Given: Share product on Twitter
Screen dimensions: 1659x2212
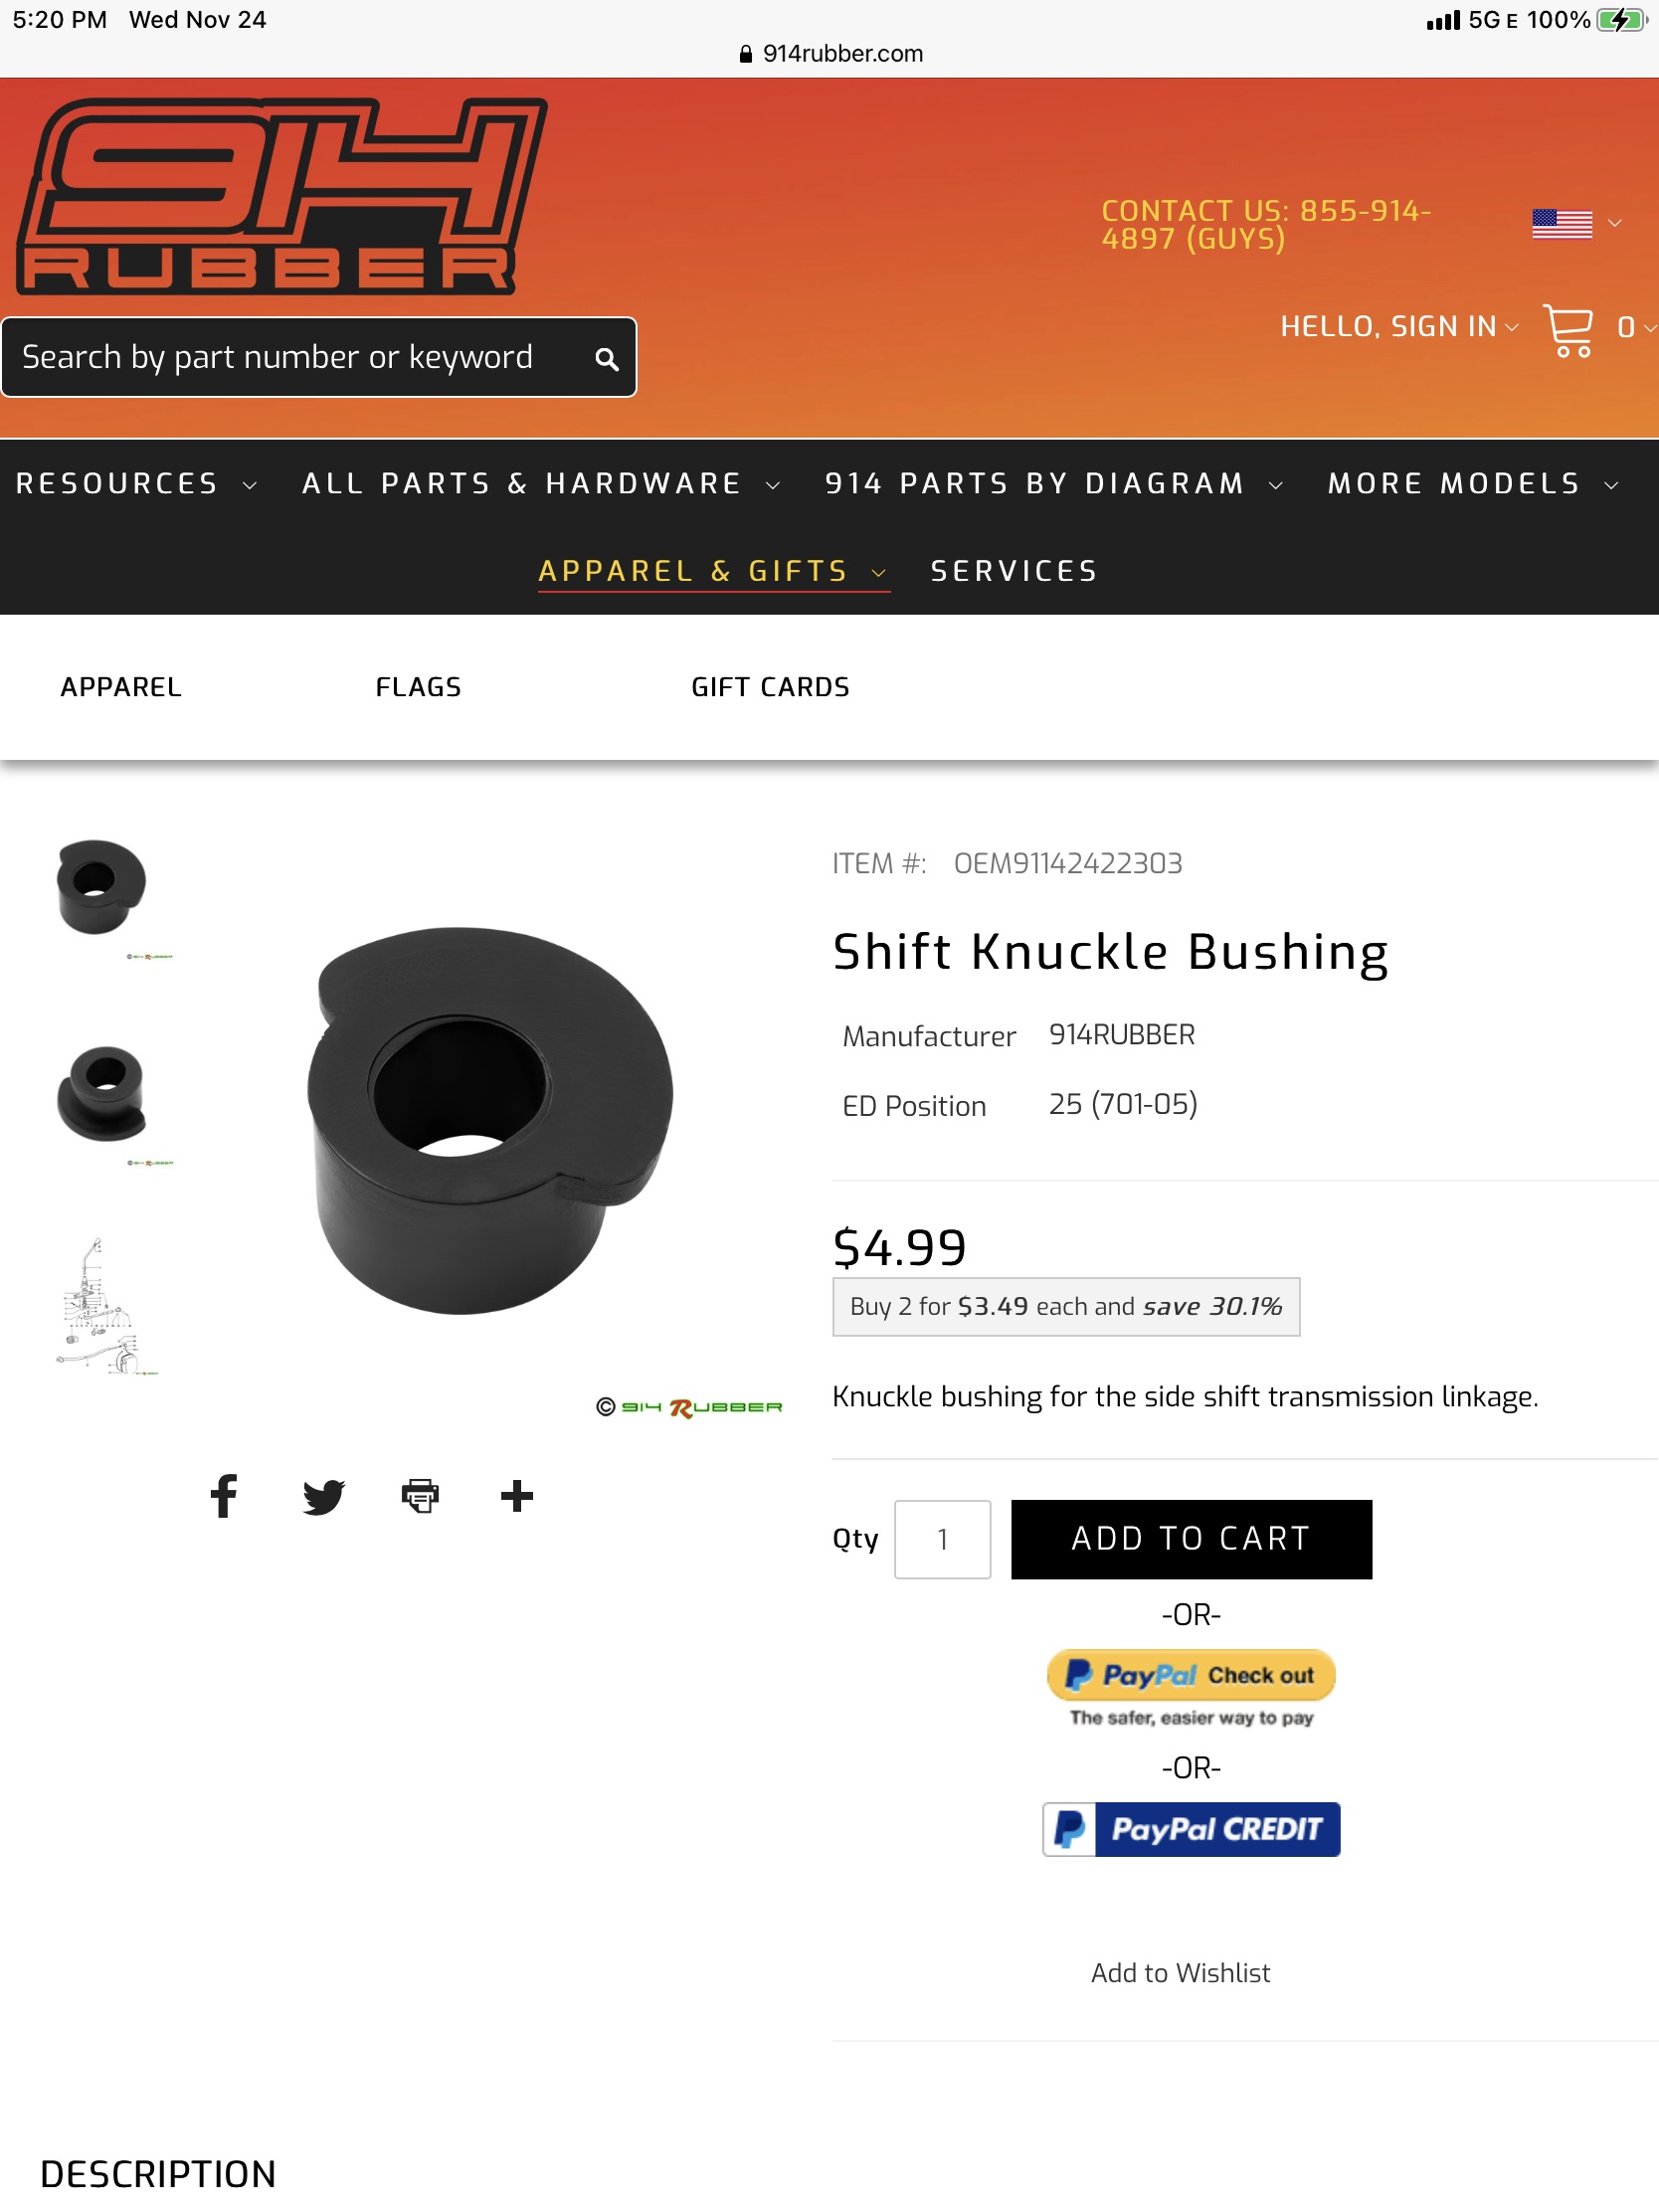Looking at the screenshot, I should [x=323, y=1496].
